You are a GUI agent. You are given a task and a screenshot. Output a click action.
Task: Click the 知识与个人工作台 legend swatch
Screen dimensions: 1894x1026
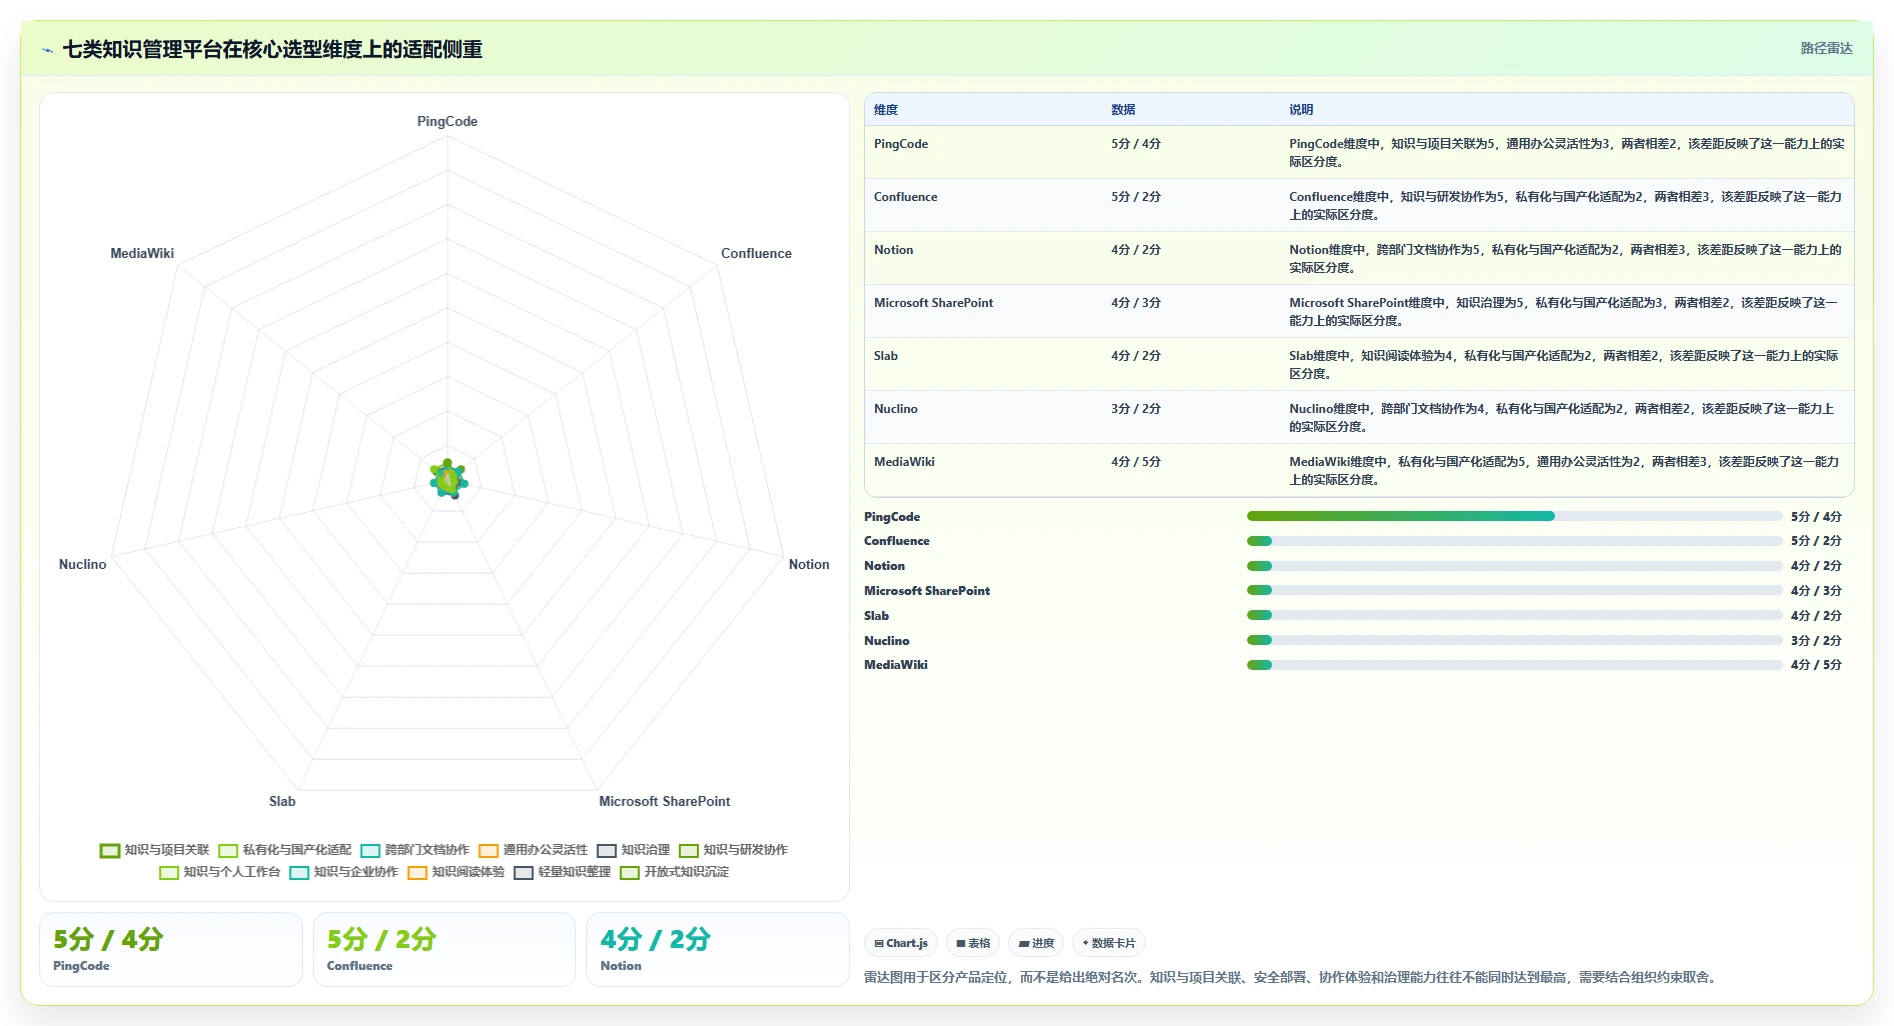coord(169,872)
